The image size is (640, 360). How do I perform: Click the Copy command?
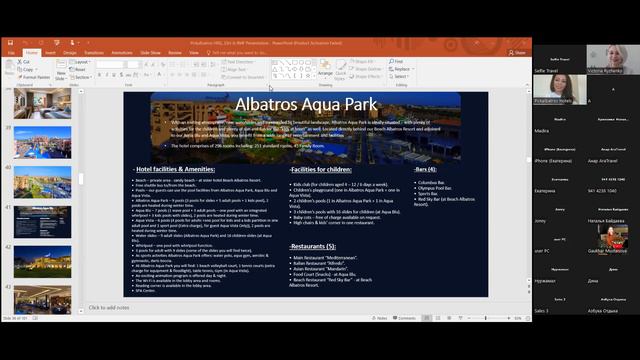point(26,69)
